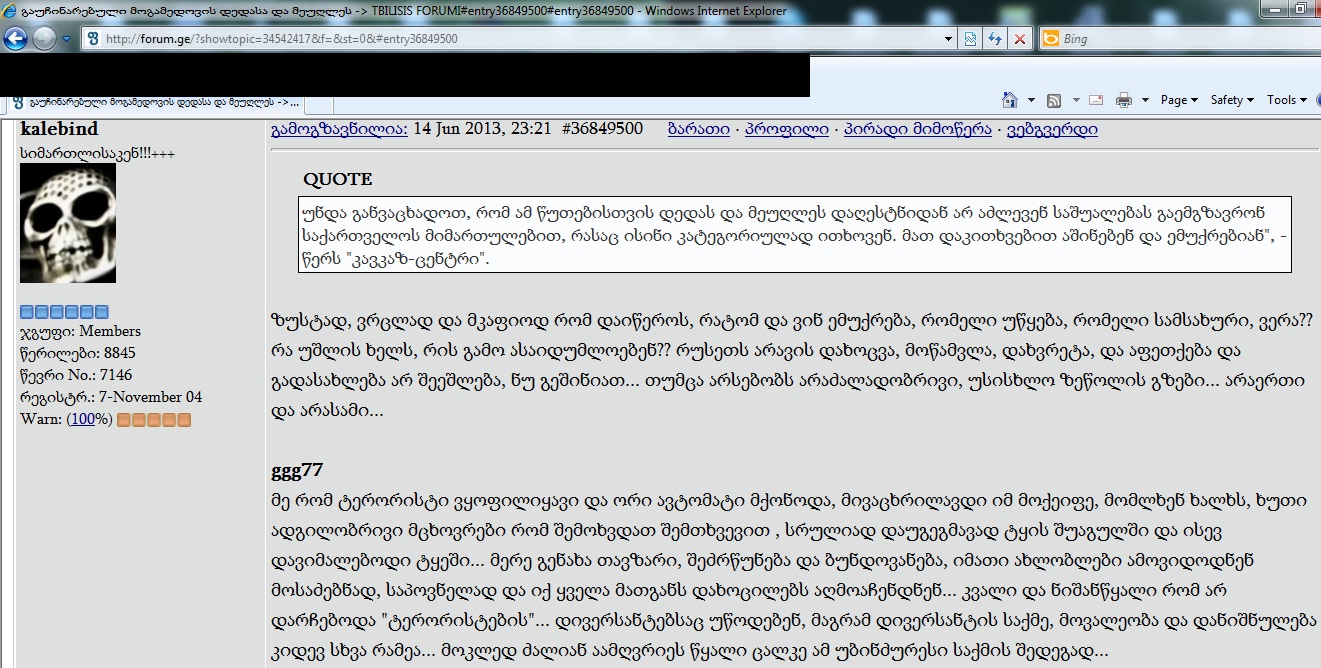This screenshot has height=668, width=1321.
Task: Open the ვებგვერდი website link
Action: tap(1052, 129)
